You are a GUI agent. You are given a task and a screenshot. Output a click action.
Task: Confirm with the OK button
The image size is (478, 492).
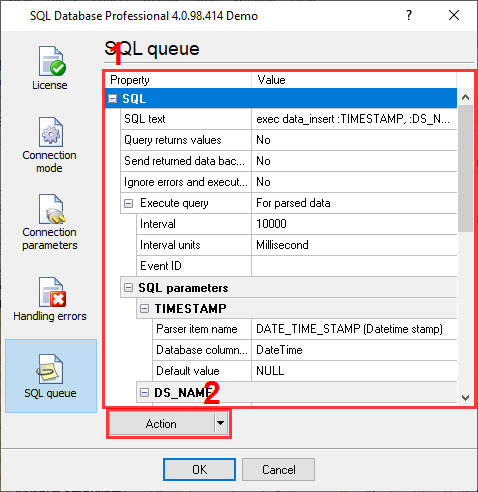pyautogui.click(x=199, y=469)
